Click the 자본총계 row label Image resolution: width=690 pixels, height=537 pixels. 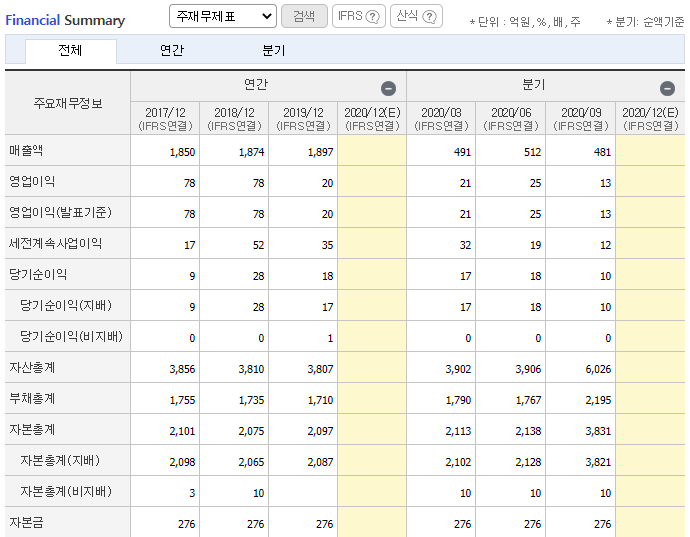pos(32,429)
